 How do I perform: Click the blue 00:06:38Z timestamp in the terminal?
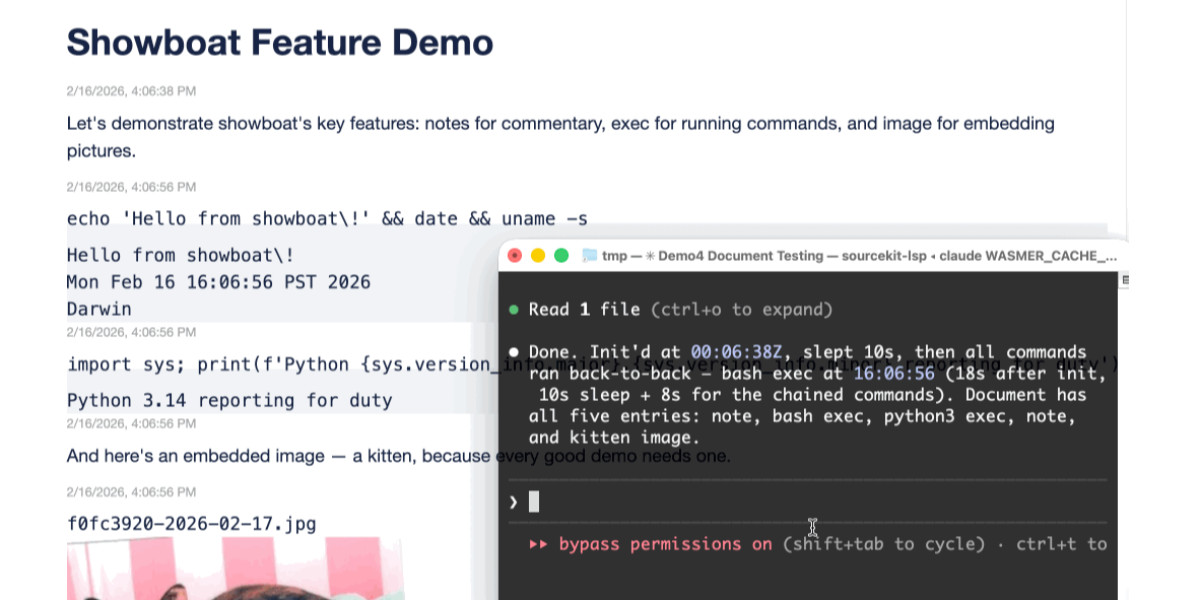point(733,351)
